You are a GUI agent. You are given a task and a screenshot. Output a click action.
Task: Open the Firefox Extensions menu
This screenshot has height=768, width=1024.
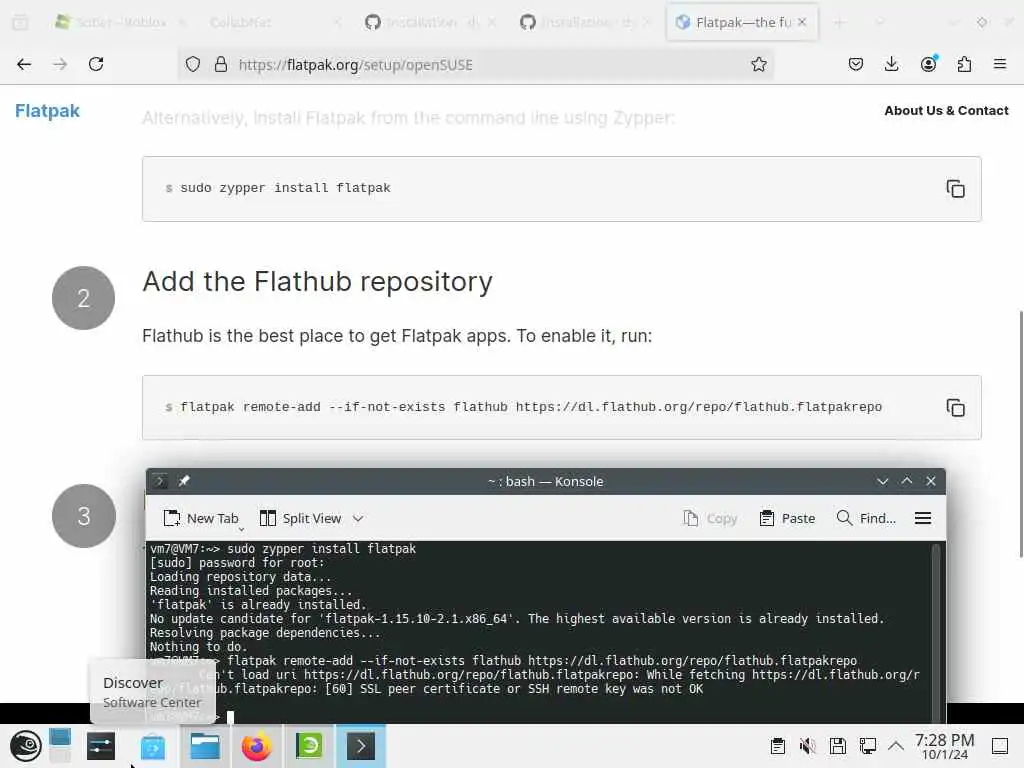point(964,64)
